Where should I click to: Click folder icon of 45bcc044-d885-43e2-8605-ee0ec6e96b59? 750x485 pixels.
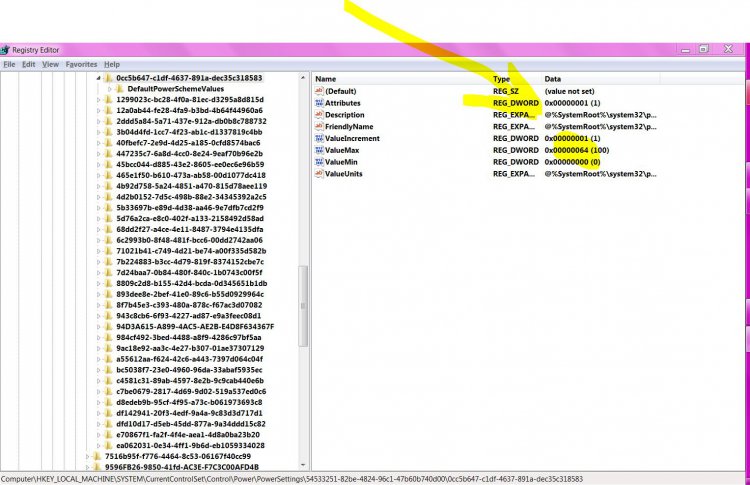tap(109, 164)
